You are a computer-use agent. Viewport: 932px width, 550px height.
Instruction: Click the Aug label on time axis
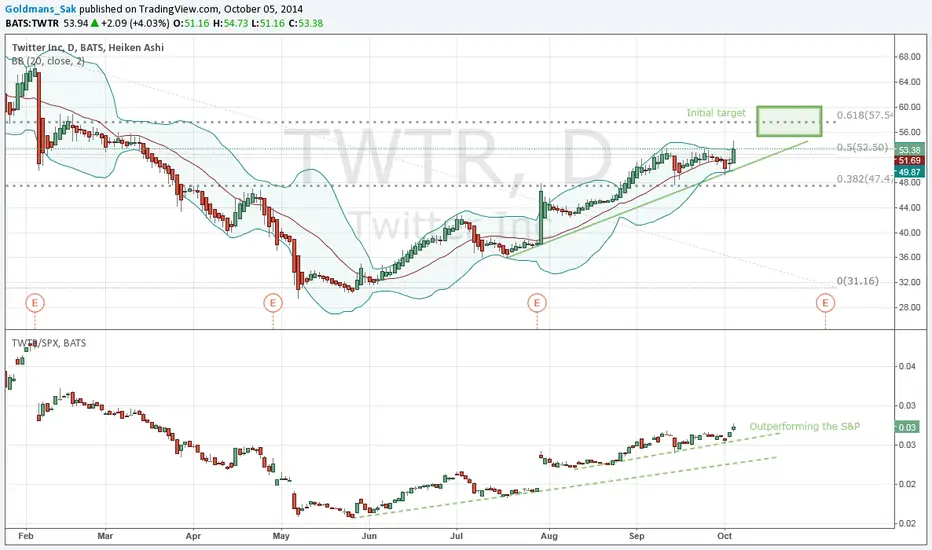pos(549,536)
